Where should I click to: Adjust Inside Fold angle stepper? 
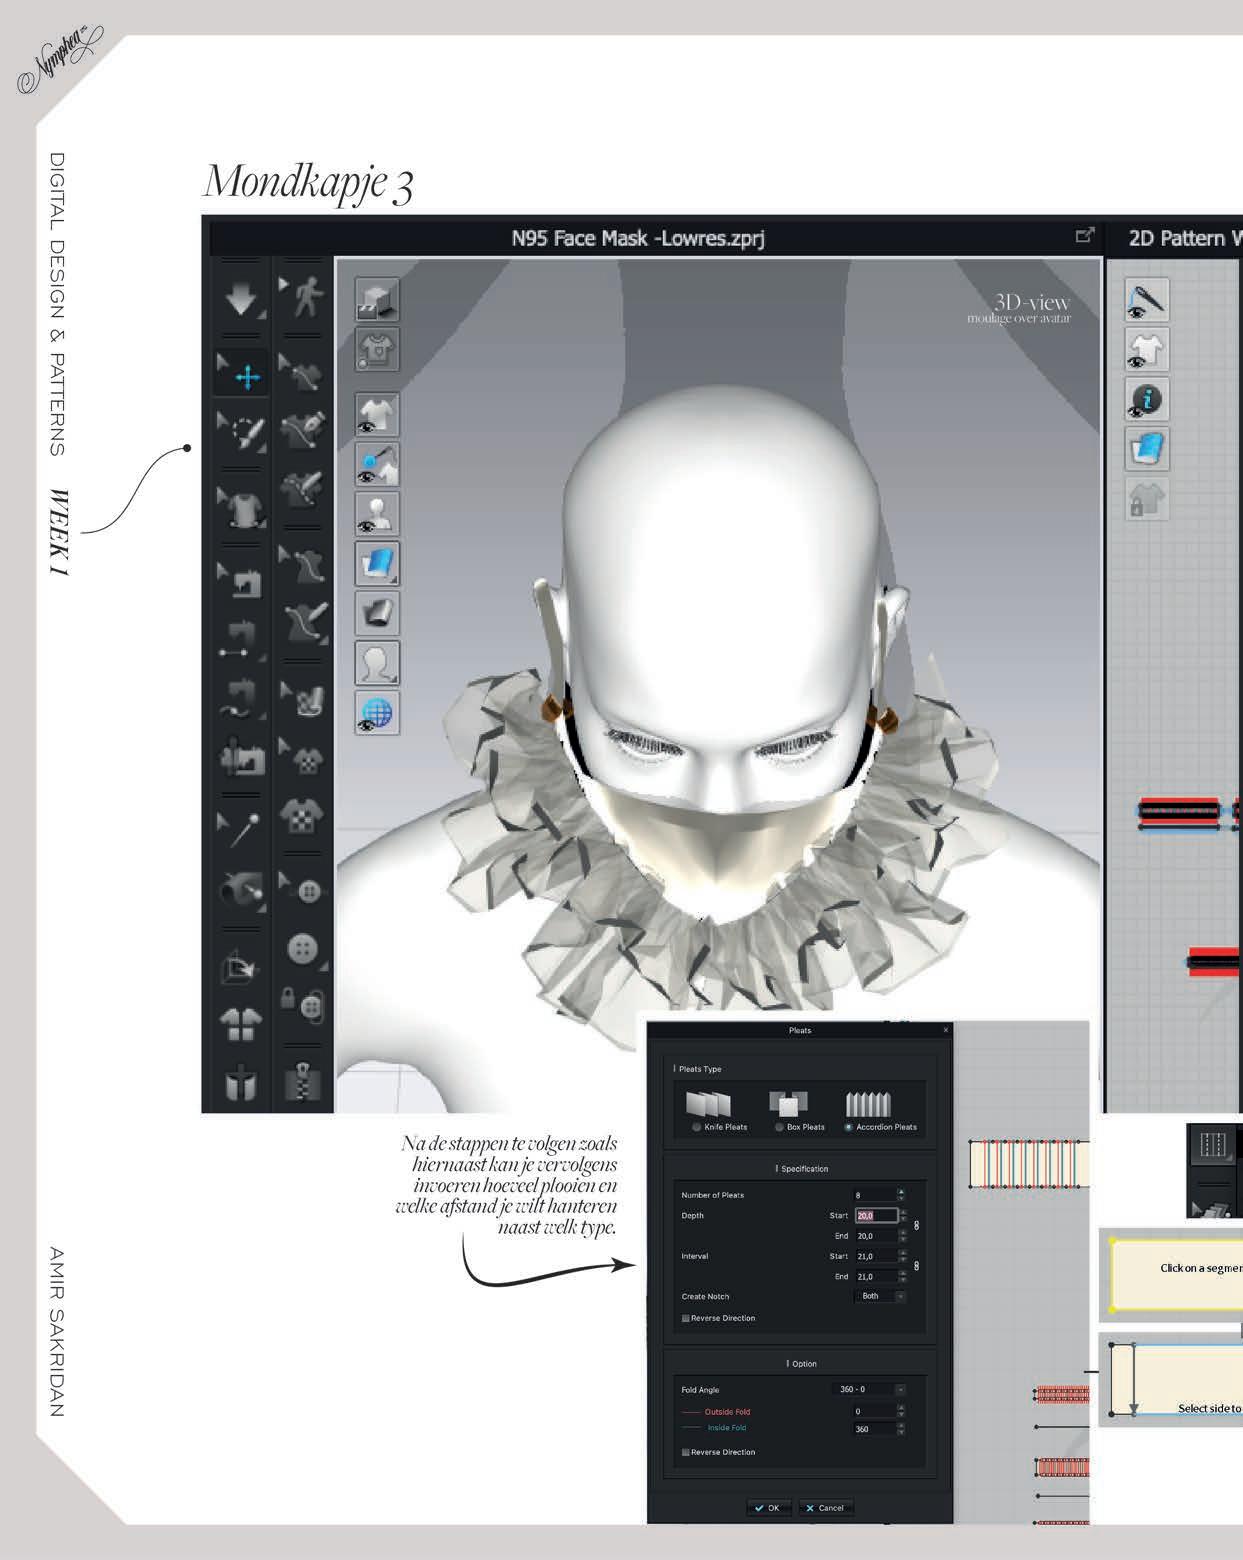(901, 1429)
